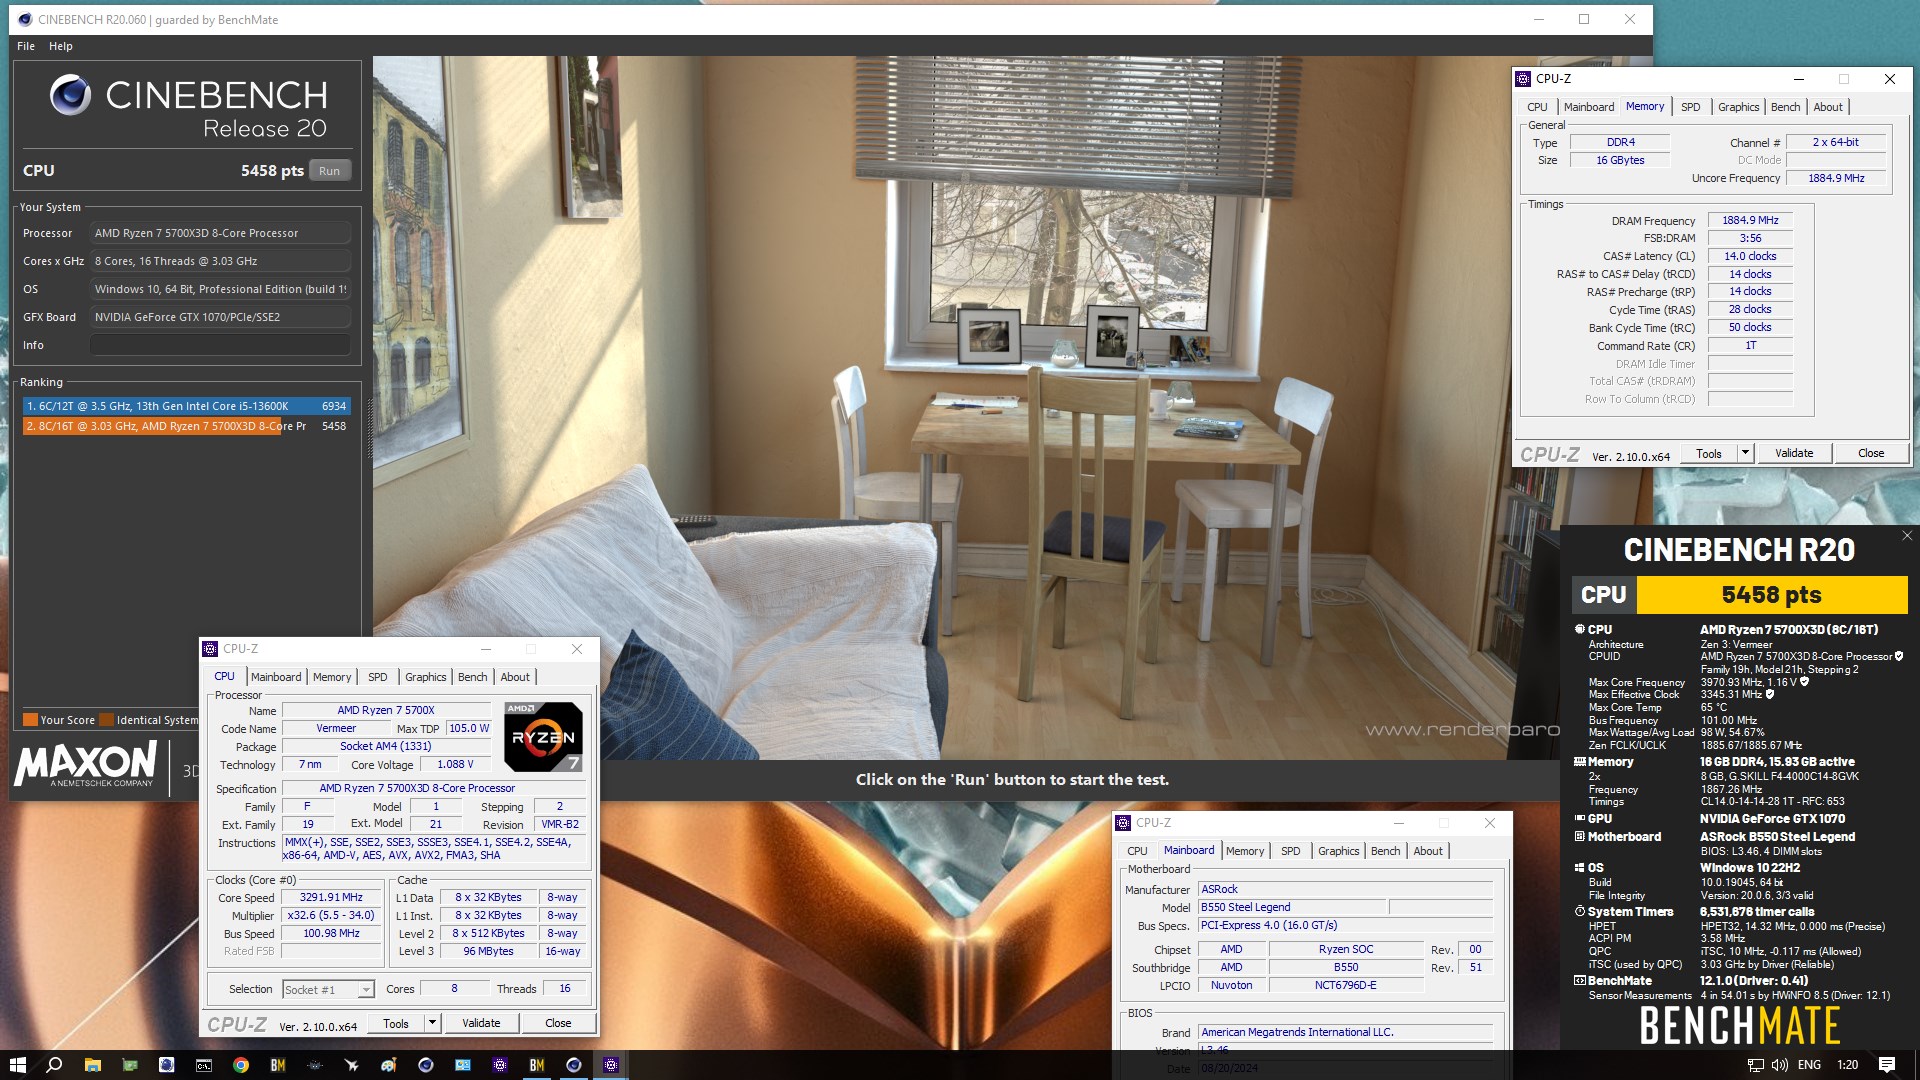Open About tab in the ASRock CPU-Z window

coord(1428,851)
